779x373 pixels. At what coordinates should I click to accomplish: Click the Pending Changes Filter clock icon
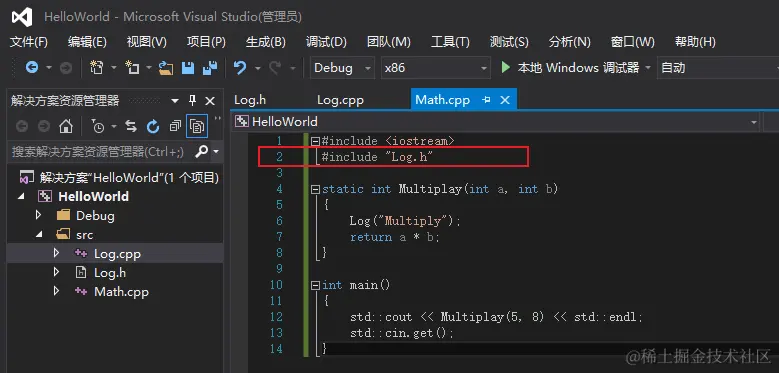click(98, 127)
